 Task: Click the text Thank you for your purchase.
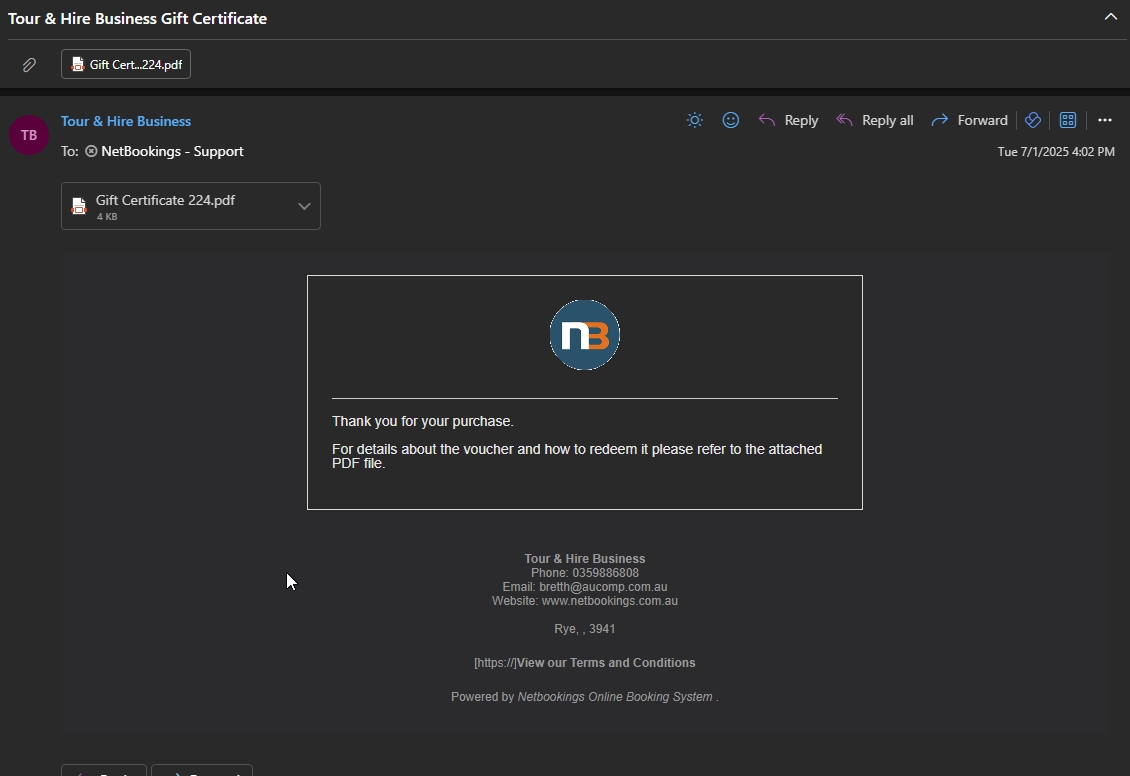(423, 421)
